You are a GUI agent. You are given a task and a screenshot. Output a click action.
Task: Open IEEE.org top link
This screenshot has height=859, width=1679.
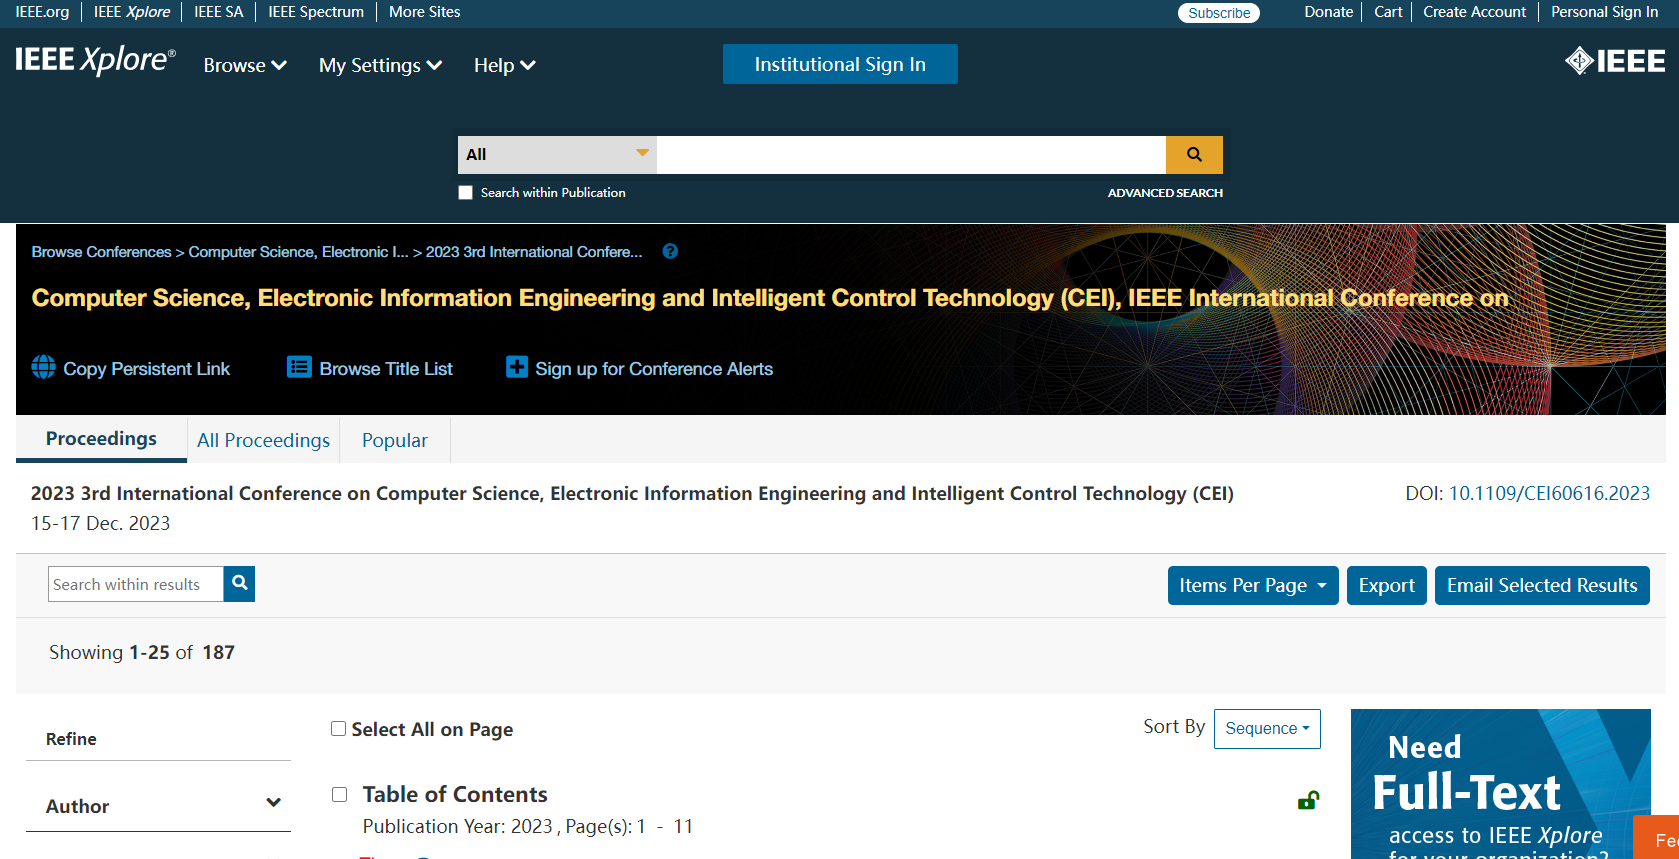tap(42, 12)
